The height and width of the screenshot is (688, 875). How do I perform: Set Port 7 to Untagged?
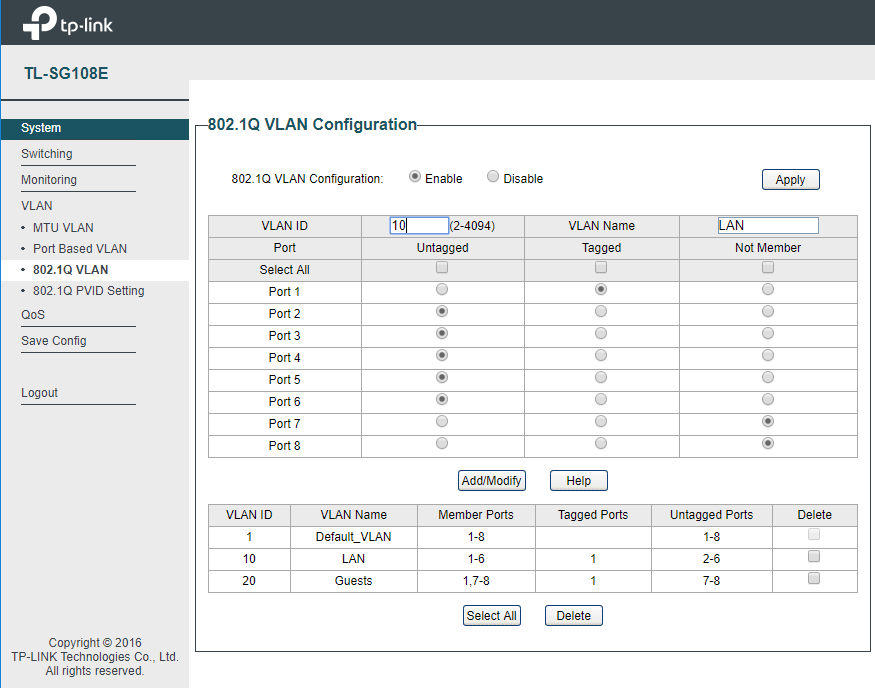[442, 422]
